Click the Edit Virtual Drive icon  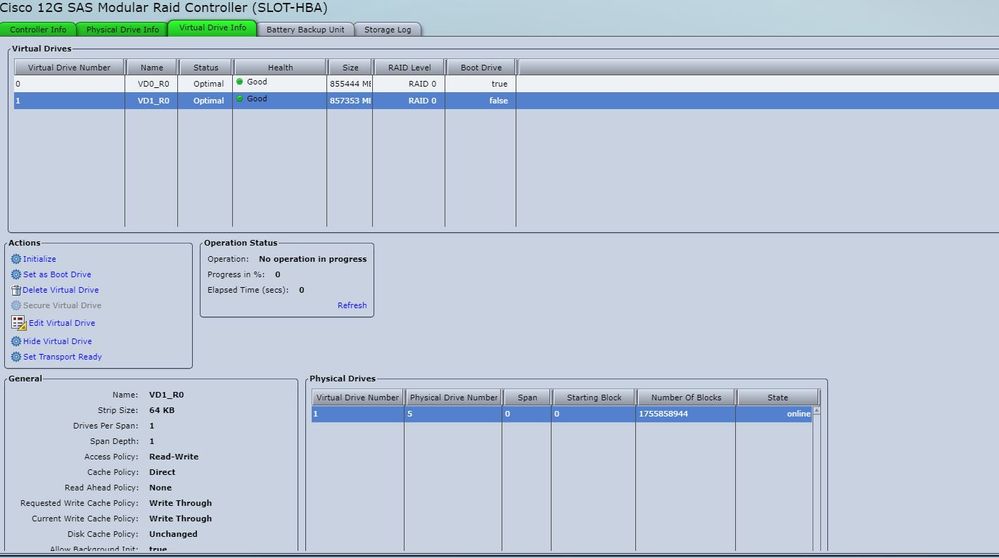18,323
